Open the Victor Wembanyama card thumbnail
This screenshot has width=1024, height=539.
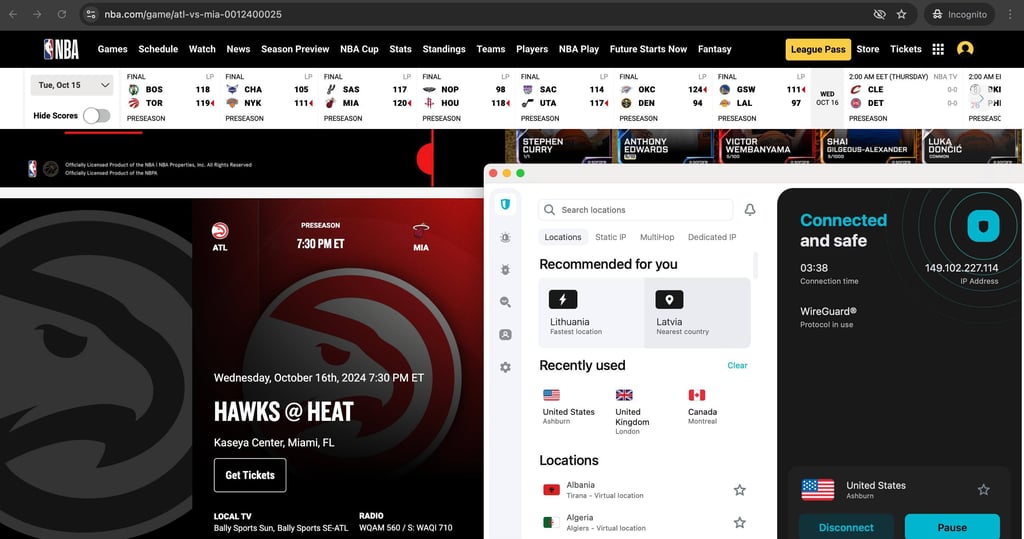click(x=767, y=146)
